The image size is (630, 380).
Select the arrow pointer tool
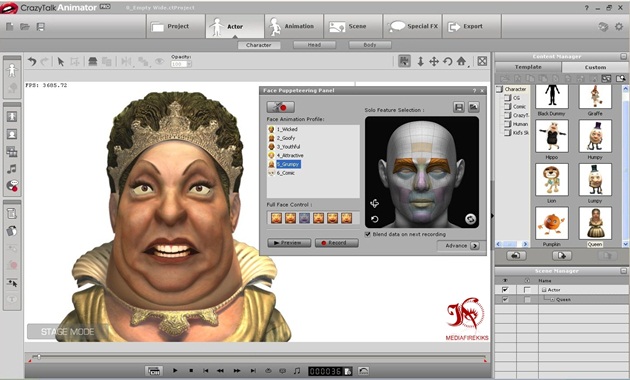(61, 61)
